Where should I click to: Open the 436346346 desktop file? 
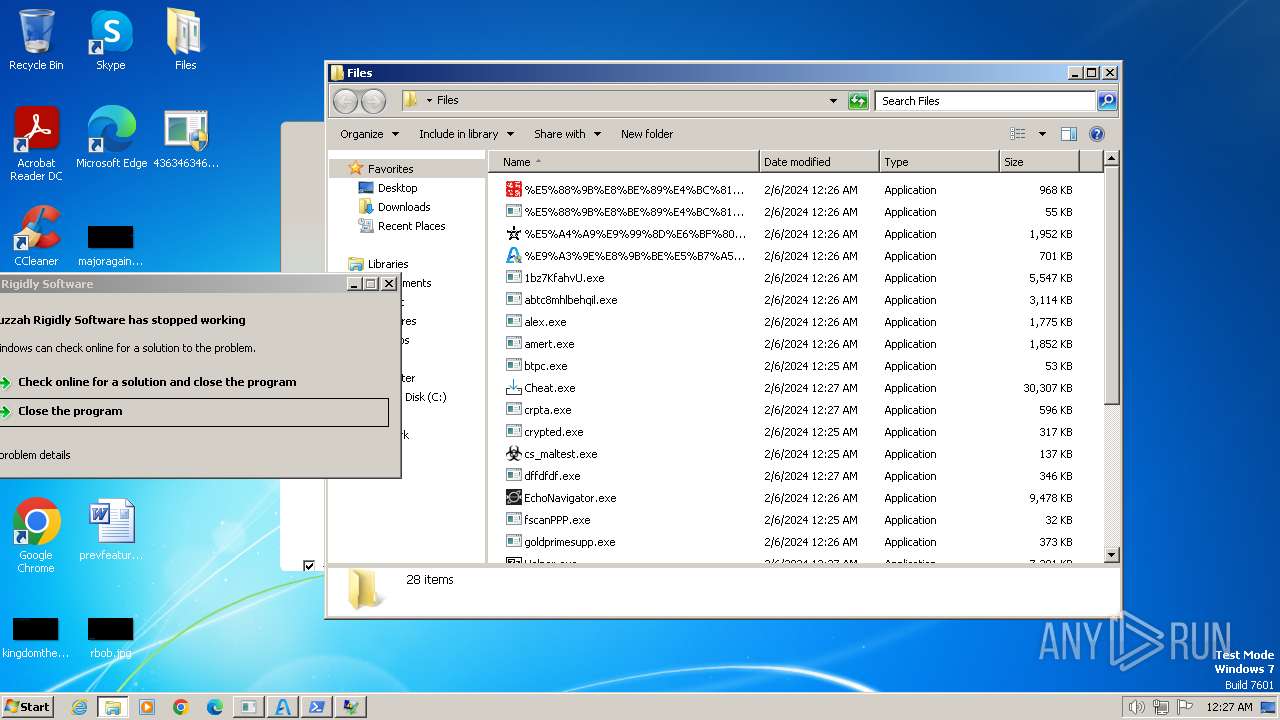(185, 138)
